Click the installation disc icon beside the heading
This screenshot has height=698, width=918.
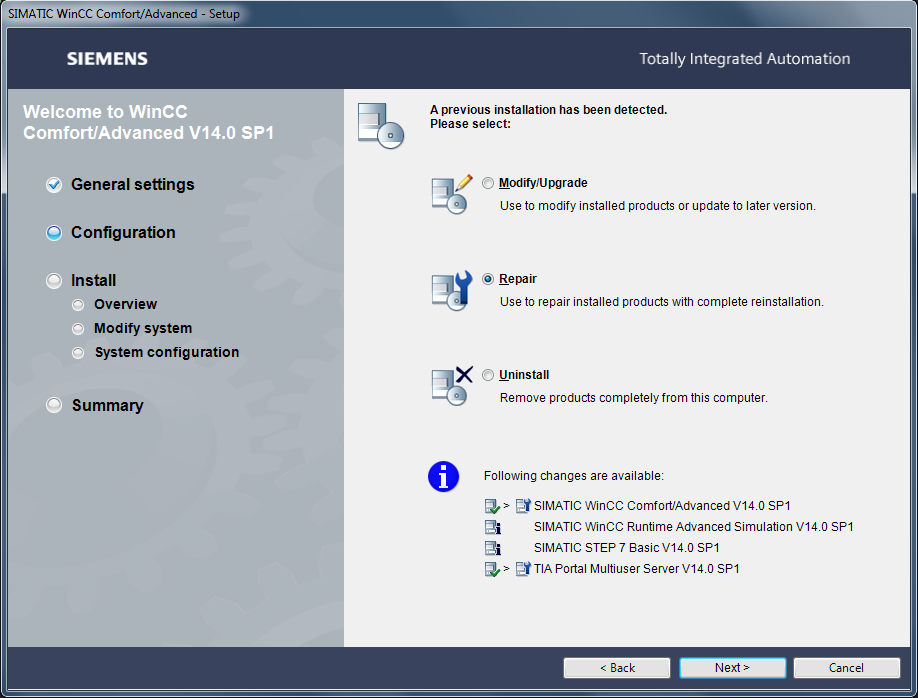point(381,125)
